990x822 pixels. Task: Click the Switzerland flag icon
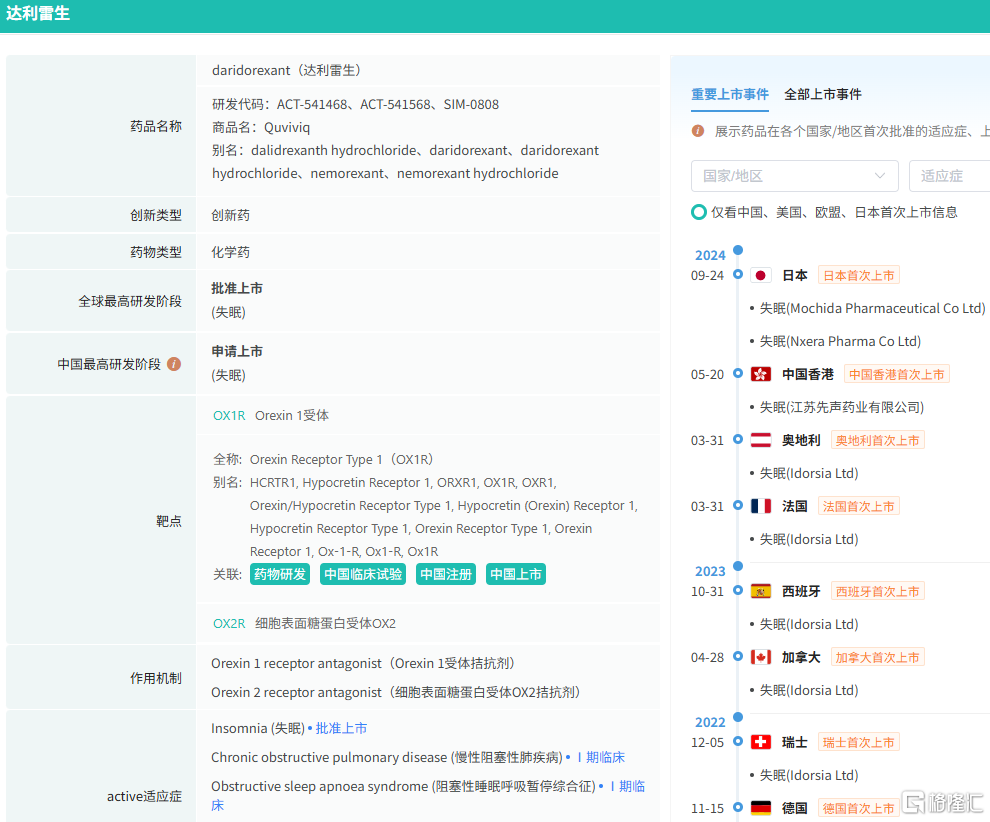(x=760, y=742)
